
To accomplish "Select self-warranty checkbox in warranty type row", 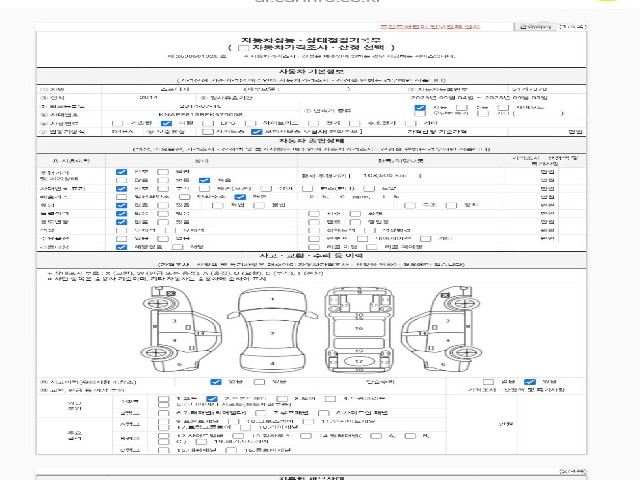I will click(x=208, y=132).
